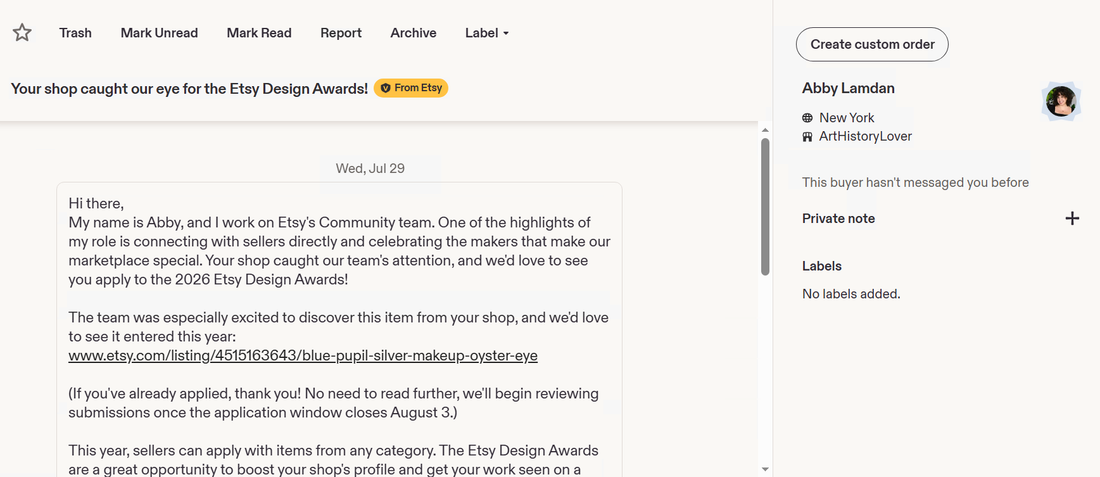Click the New York location text

(x=847, y=118)
